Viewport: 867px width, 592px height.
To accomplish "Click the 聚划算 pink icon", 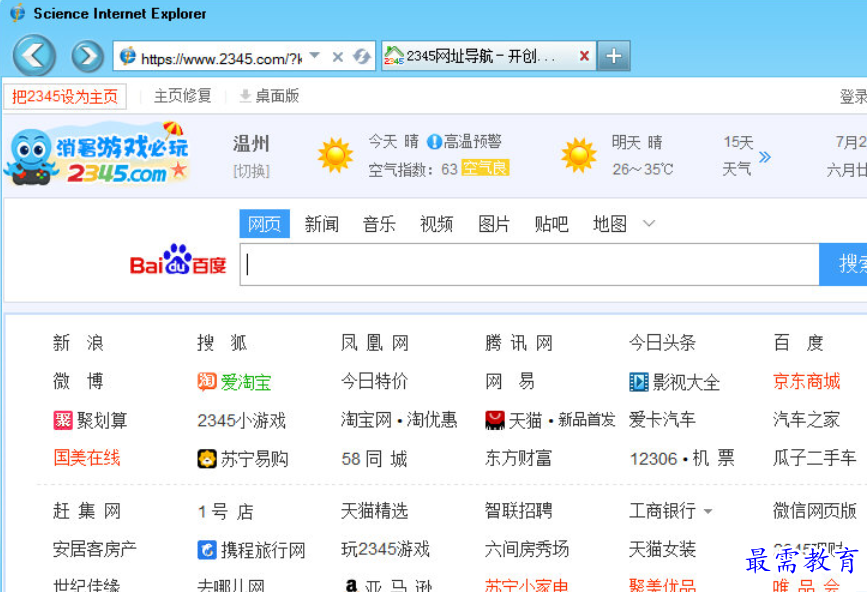I will [63, 420].
